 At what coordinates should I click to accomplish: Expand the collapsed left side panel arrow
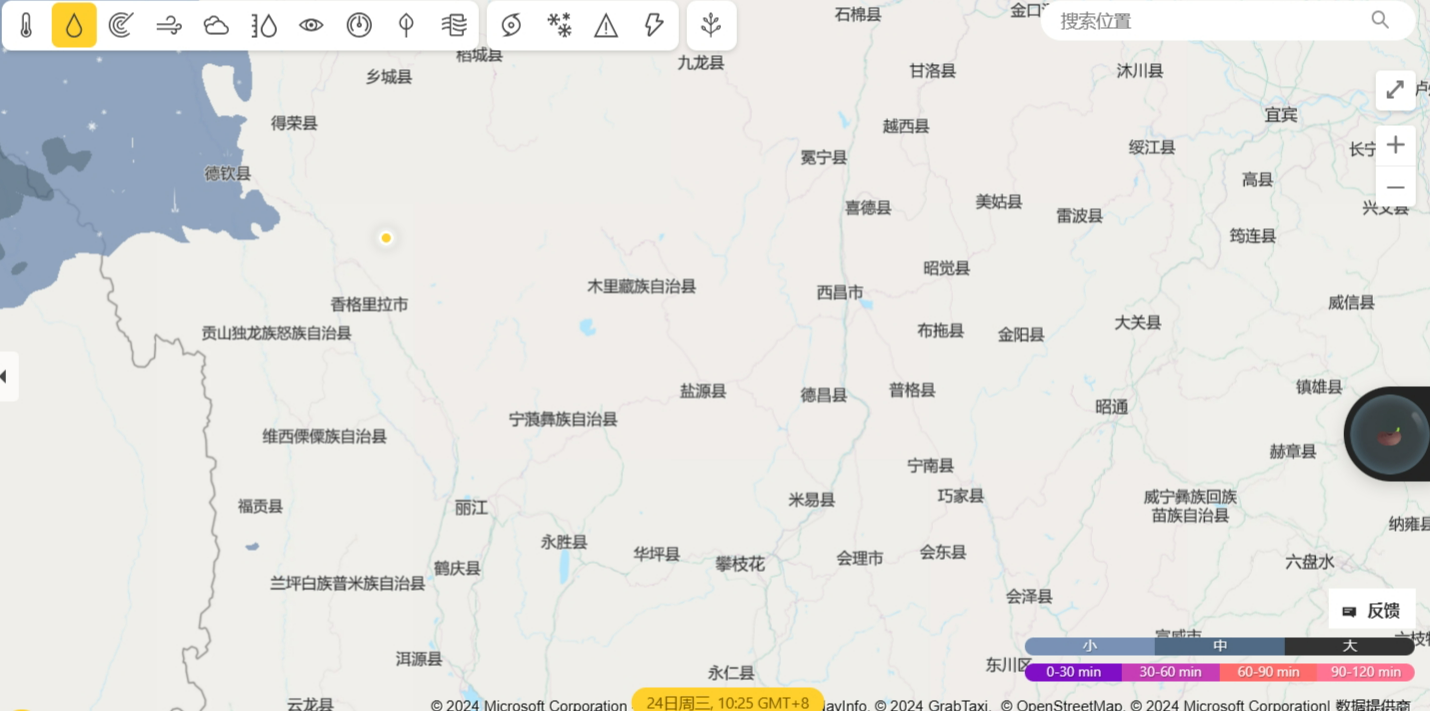[x=5, y=376]
